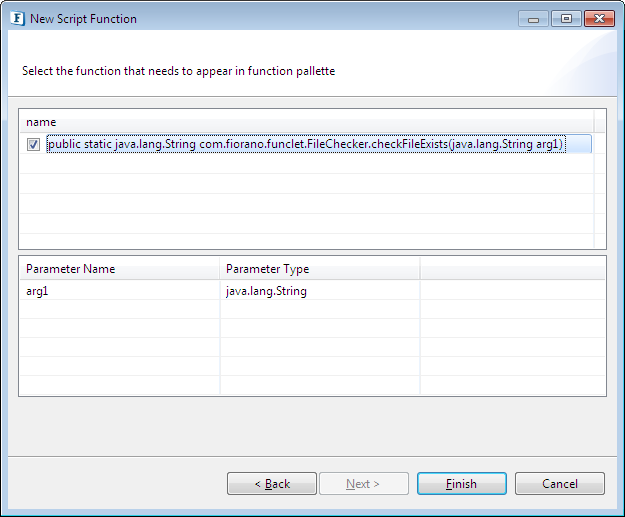Click empty row below arg1 parameter

pyautogui.click(x=312, y=309)
